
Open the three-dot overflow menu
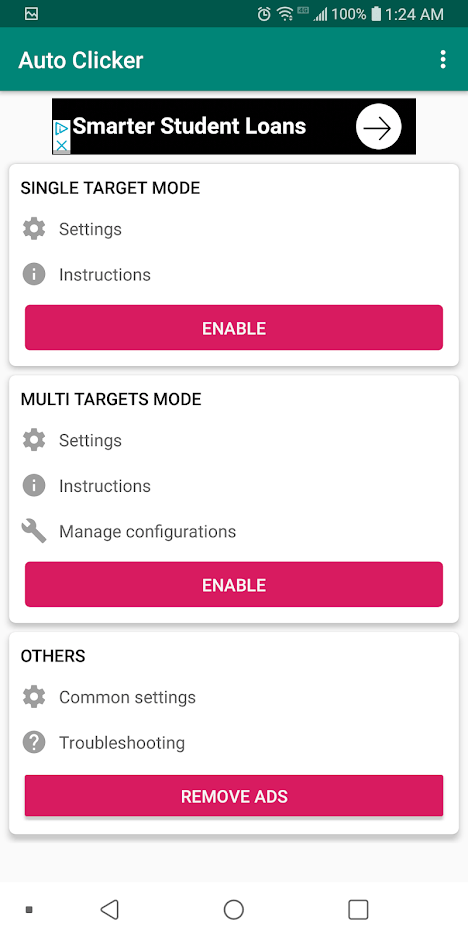pos(442,60)
